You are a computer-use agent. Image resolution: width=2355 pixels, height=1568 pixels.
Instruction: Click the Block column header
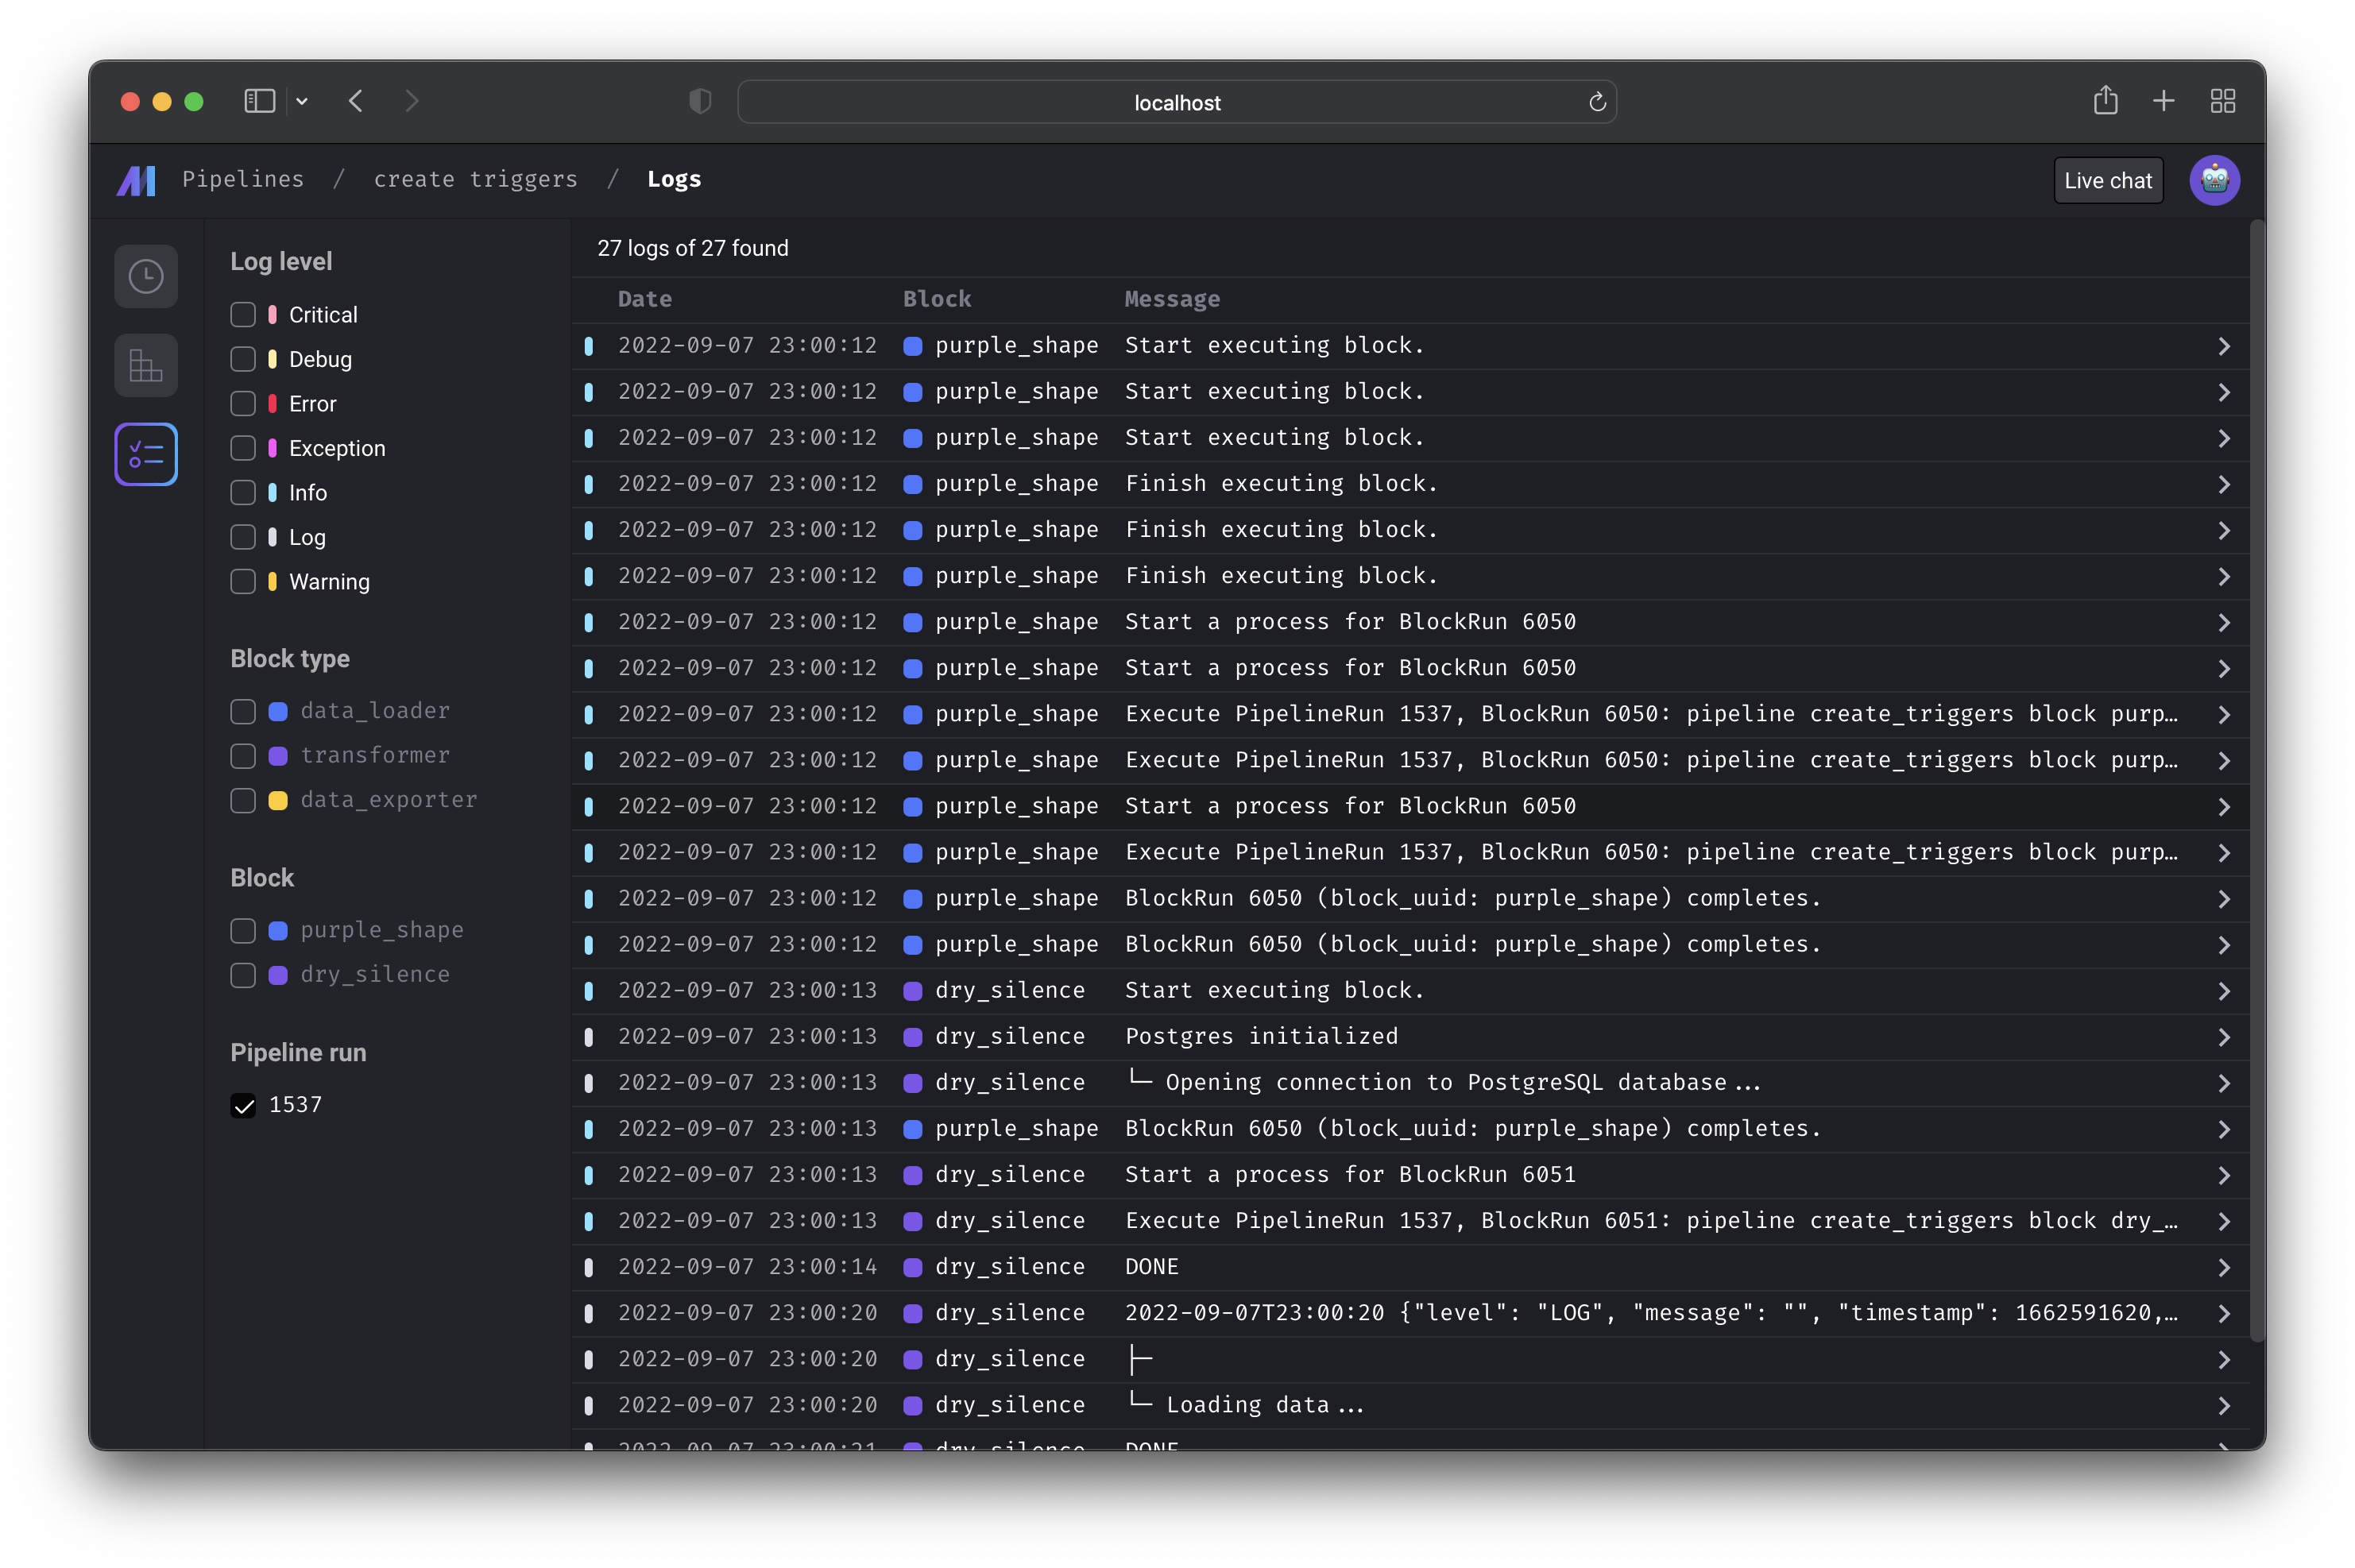937,299
